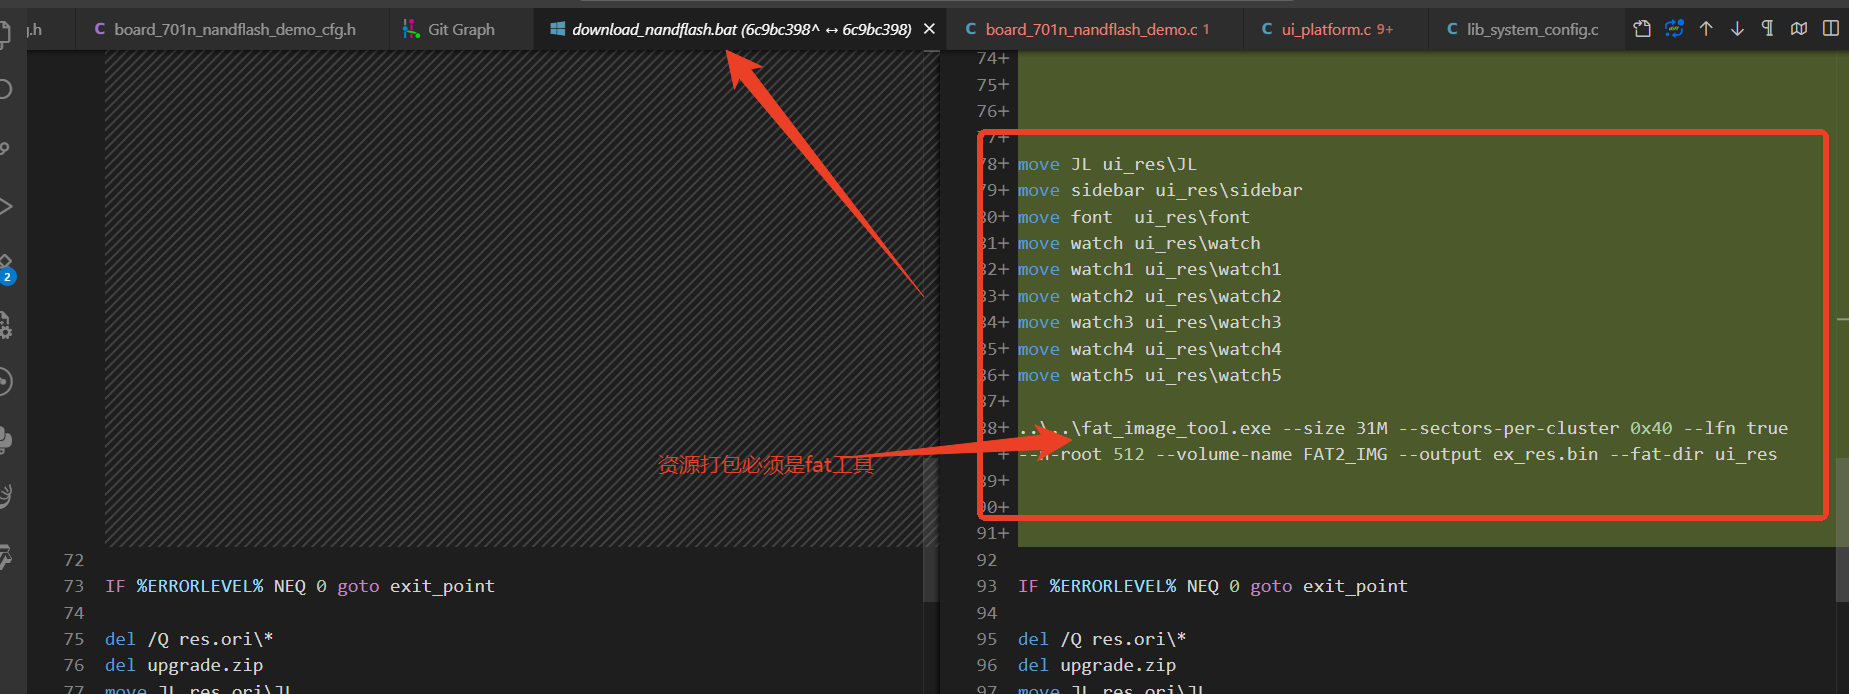Screen dimensions: 1849x694
Task: Open Run and Debug from activity bar
Action: pyautogui.click(x=6, y=207)
